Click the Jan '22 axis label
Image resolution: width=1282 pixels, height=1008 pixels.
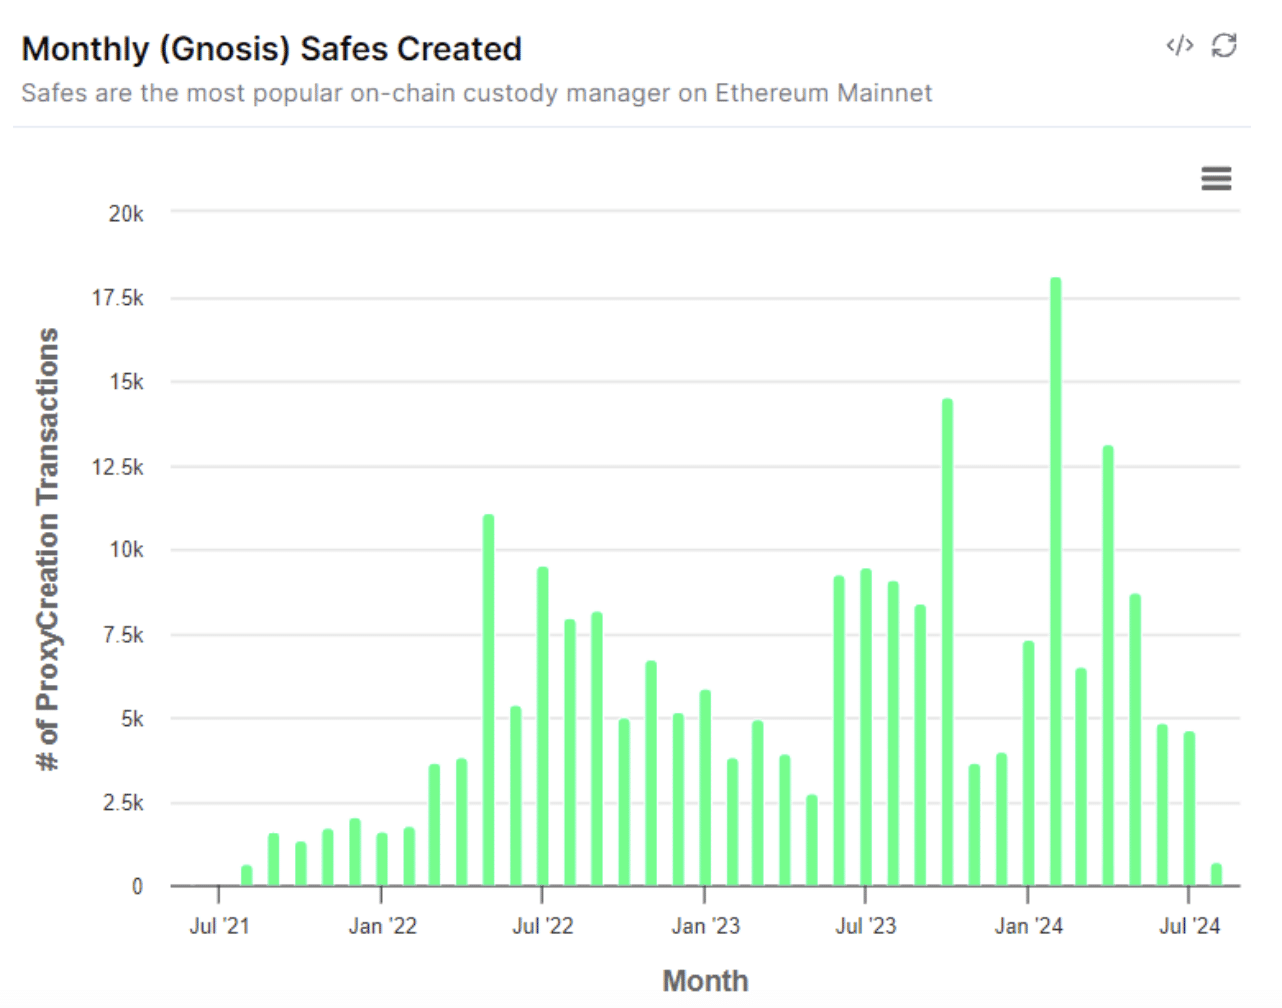point(382,926)
